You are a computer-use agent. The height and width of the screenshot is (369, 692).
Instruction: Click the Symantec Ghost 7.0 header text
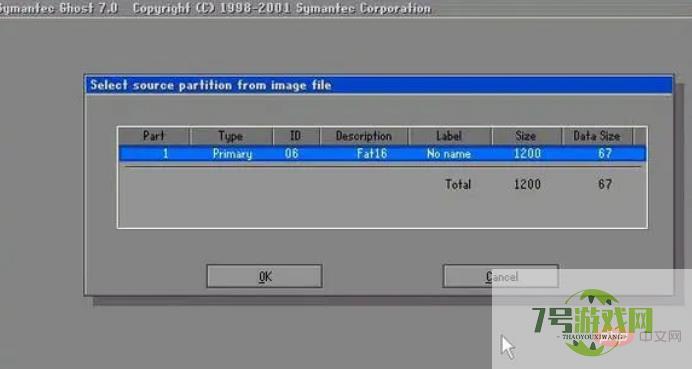(59, 8)
